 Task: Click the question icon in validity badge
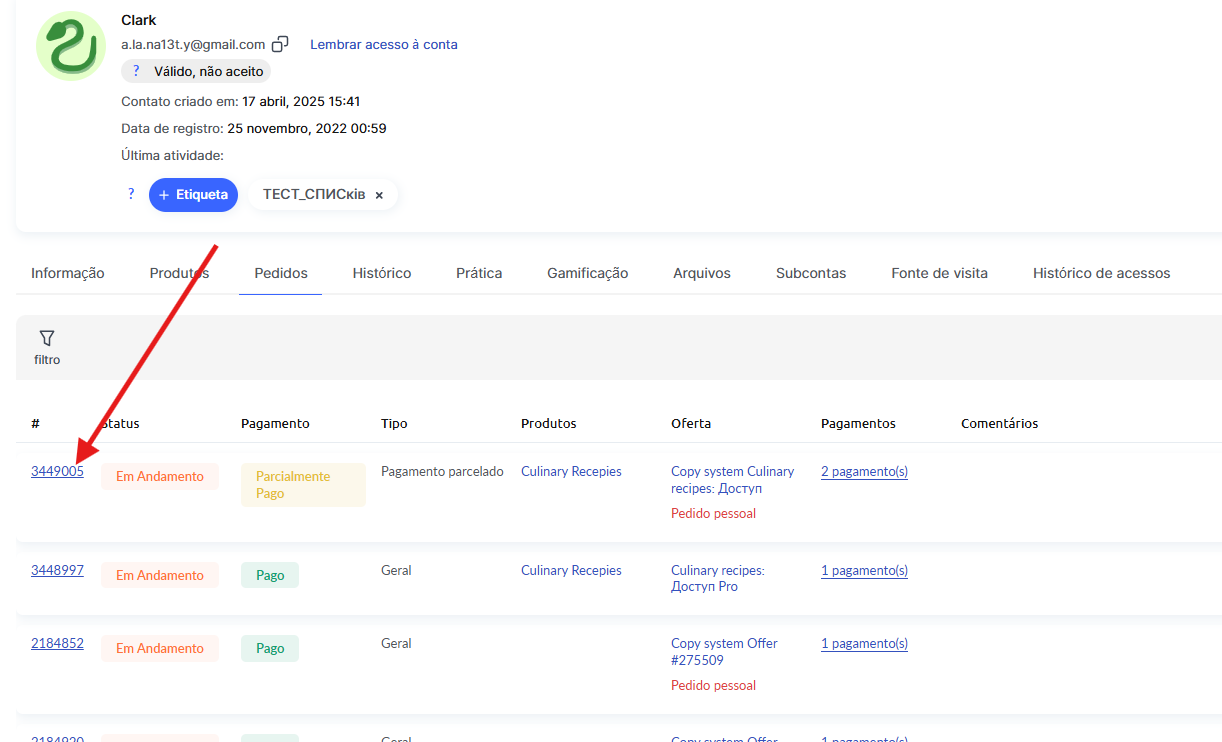coord(136,71)
